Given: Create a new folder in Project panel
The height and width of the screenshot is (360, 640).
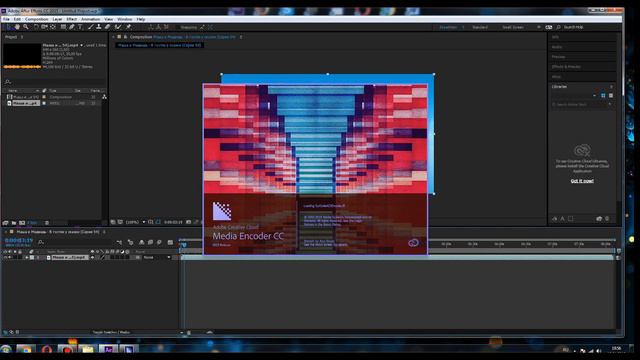Looking at the screenshot, I should click(x=13, y=223).
